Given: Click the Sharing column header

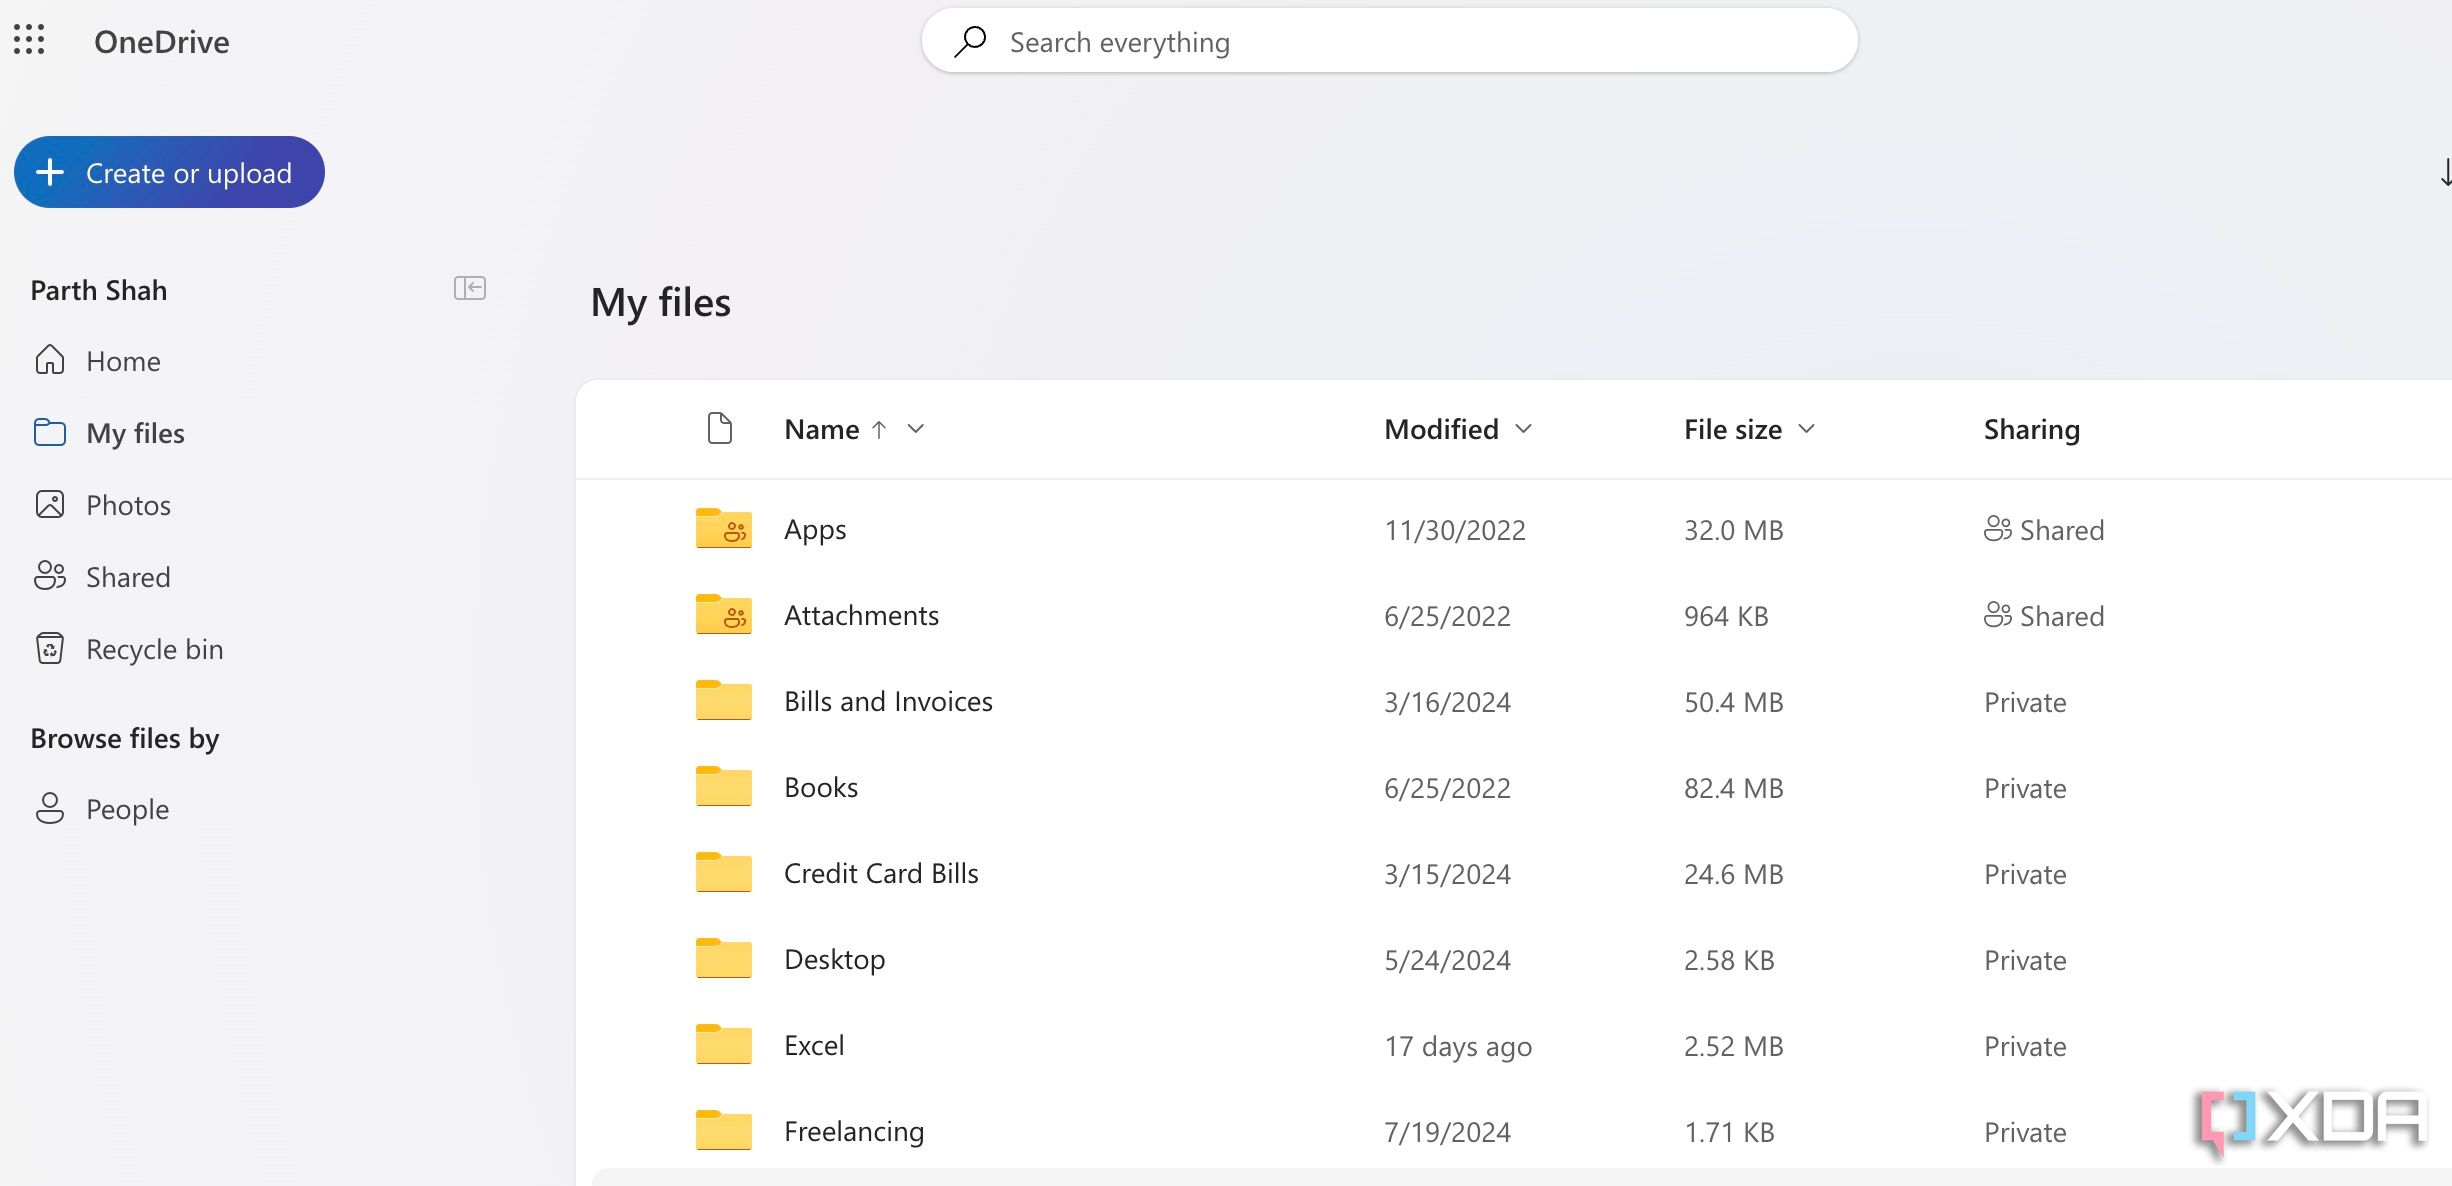Looking at the screenshot, I should pyautogui.click(x=2031, y=430).
